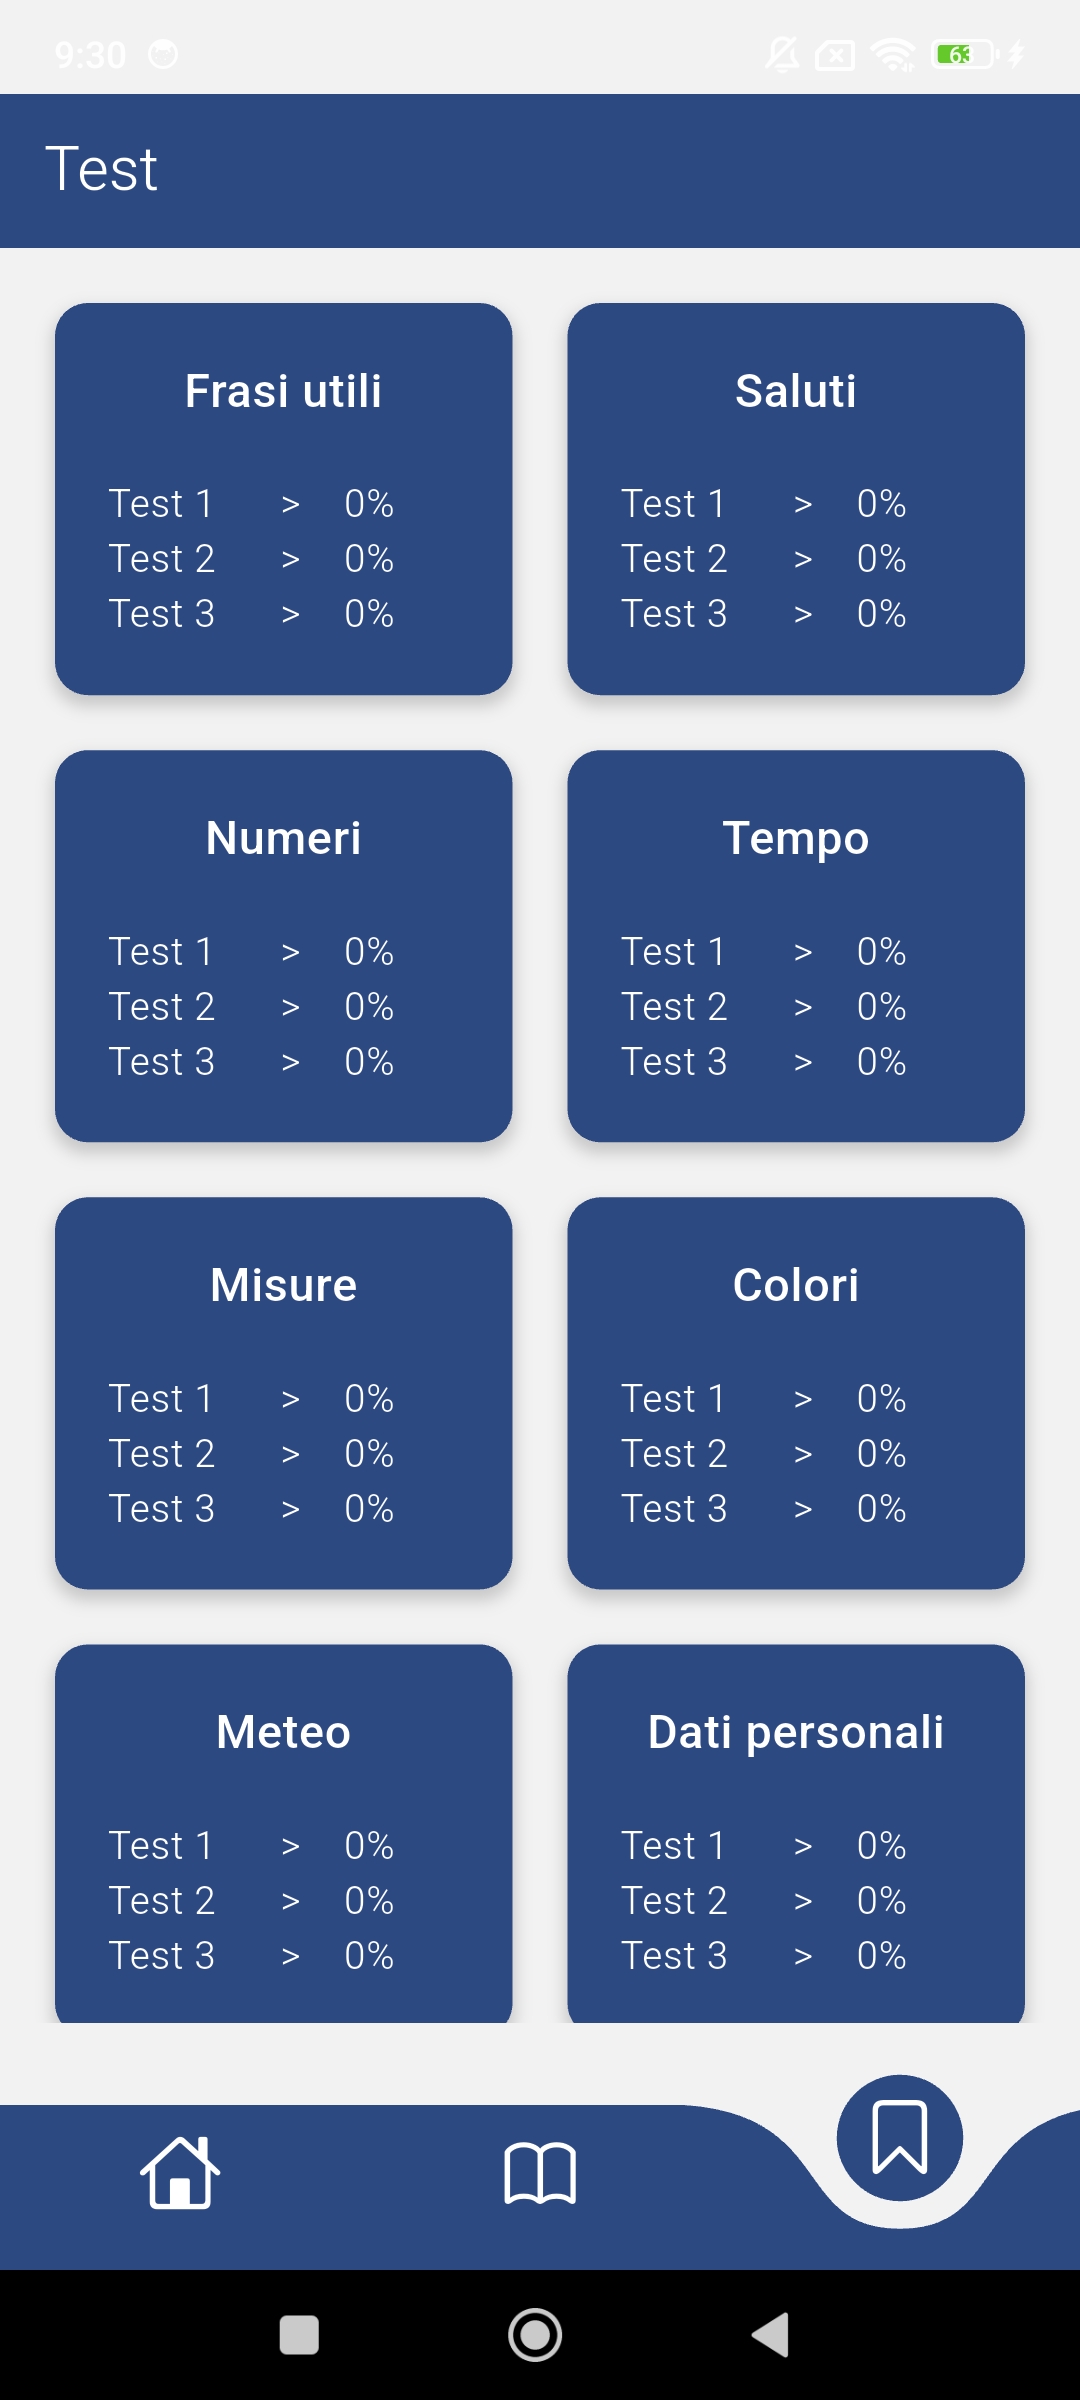Screen dimensions: 1080x2400
Task: Open Test 3 in Dati personali
Action: click(x=673, y=1956)
